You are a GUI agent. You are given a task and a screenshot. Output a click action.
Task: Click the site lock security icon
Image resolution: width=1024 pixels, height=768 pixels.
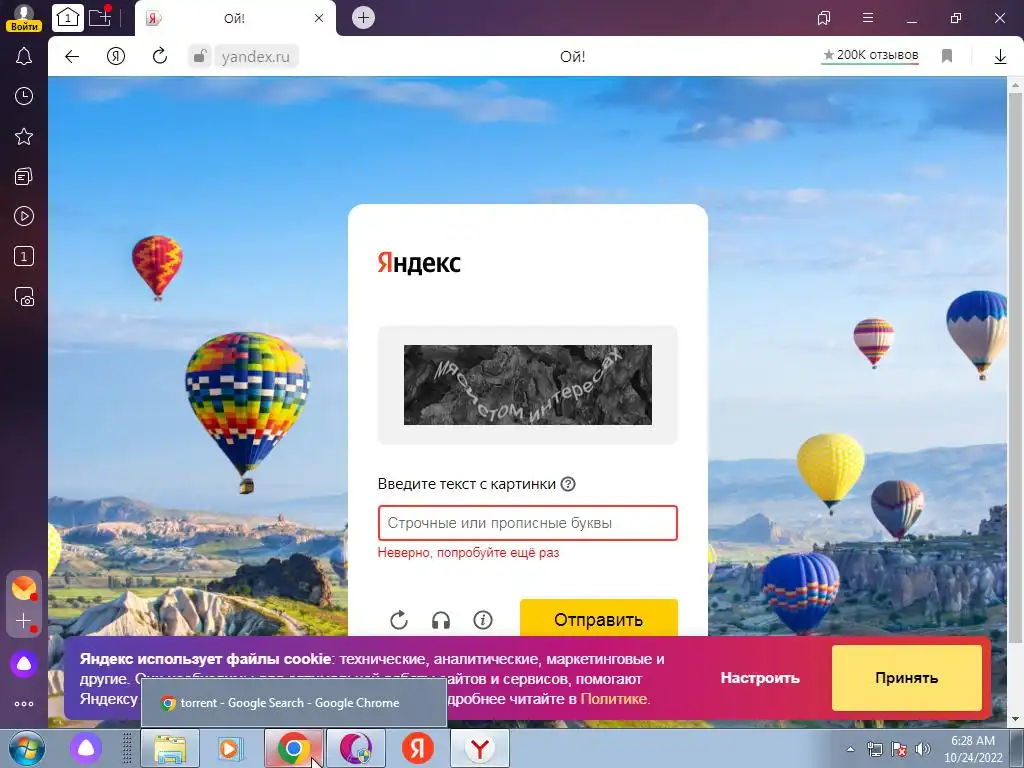coord(200,56)
